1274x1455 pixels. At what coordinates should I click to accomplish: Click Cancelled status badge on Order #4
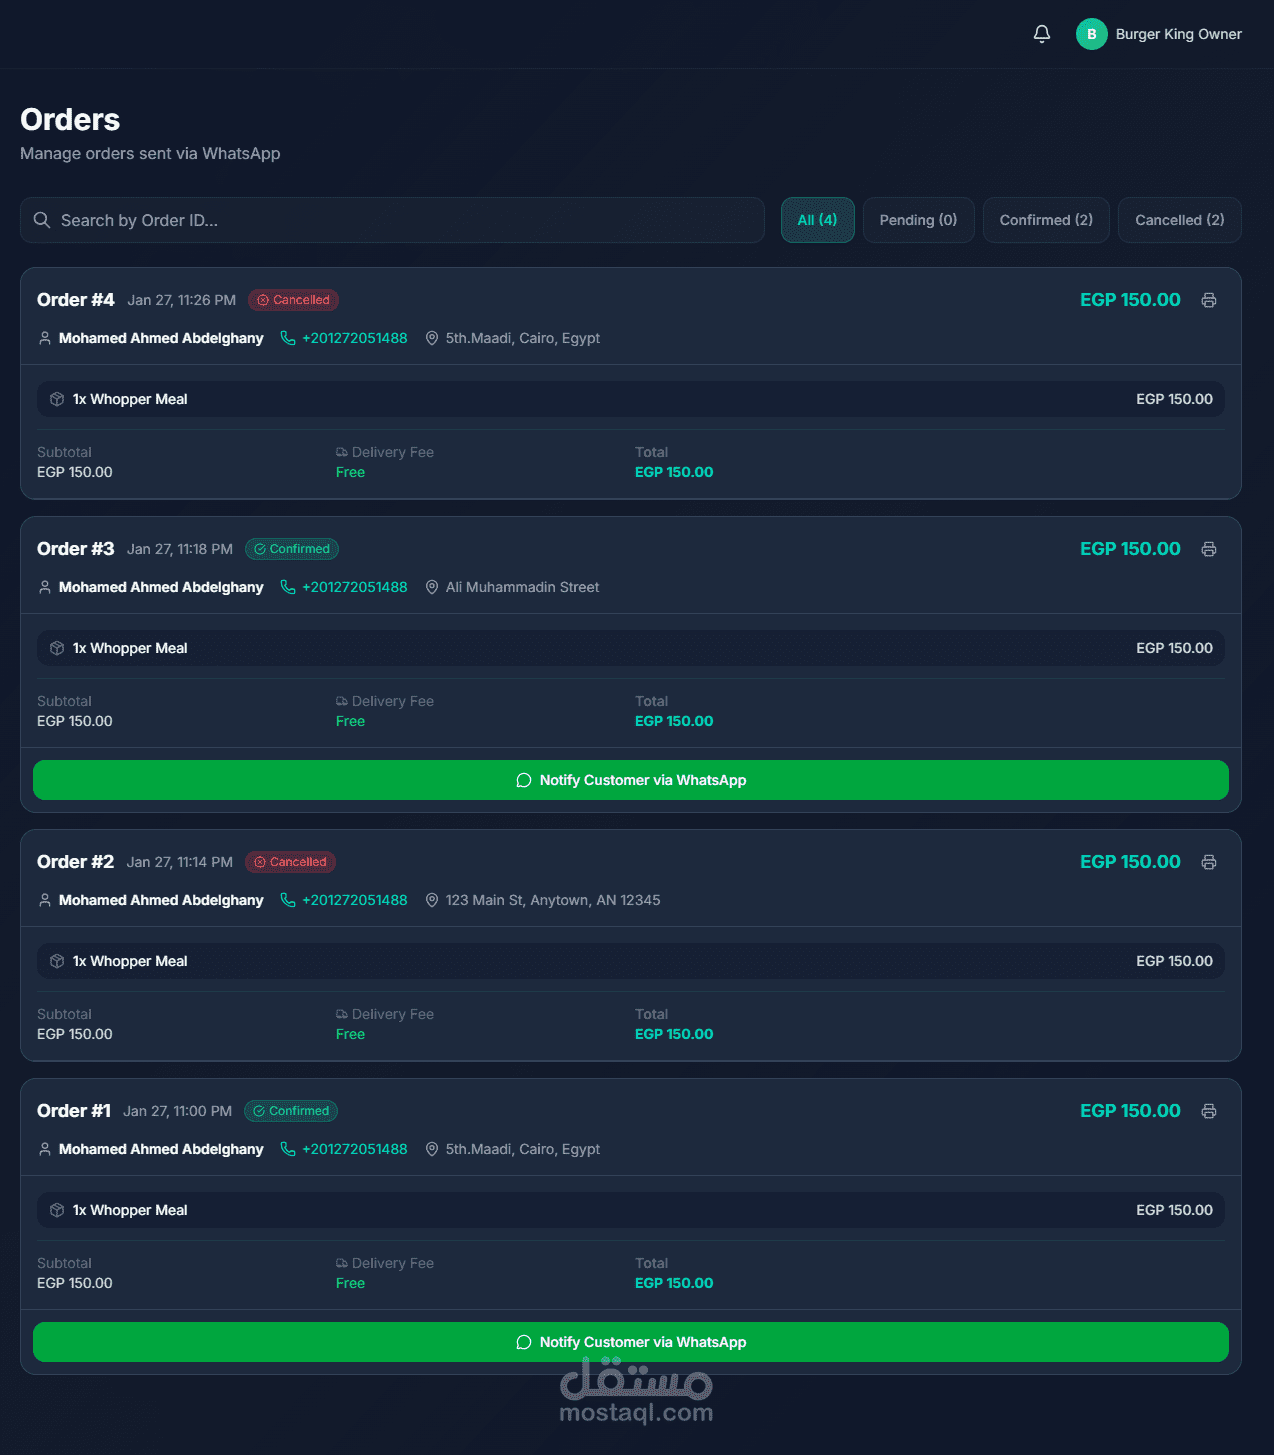click(x=294, y=300)
